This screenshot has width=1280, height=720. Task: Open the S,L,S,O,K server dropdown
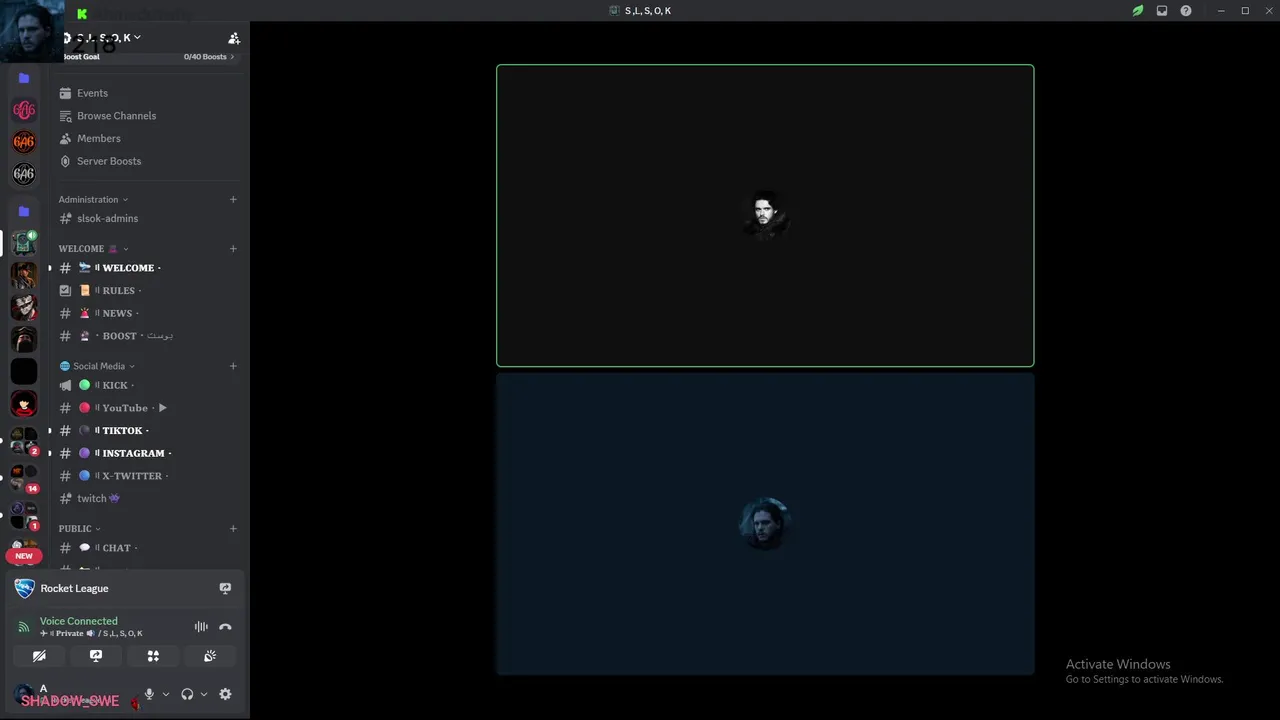tap(108, 38)
